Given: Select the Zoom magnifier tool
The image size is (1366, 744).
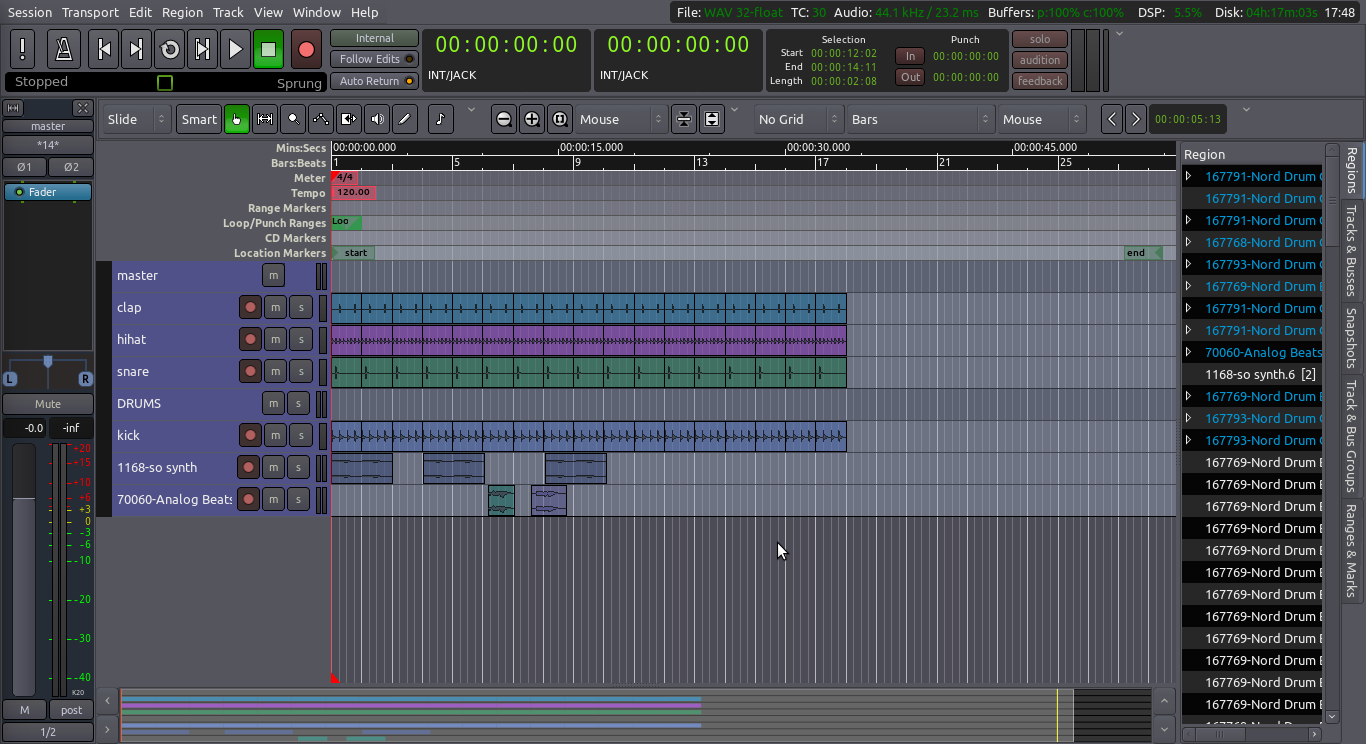Looking at the screenshot, I should pos(293,119).
